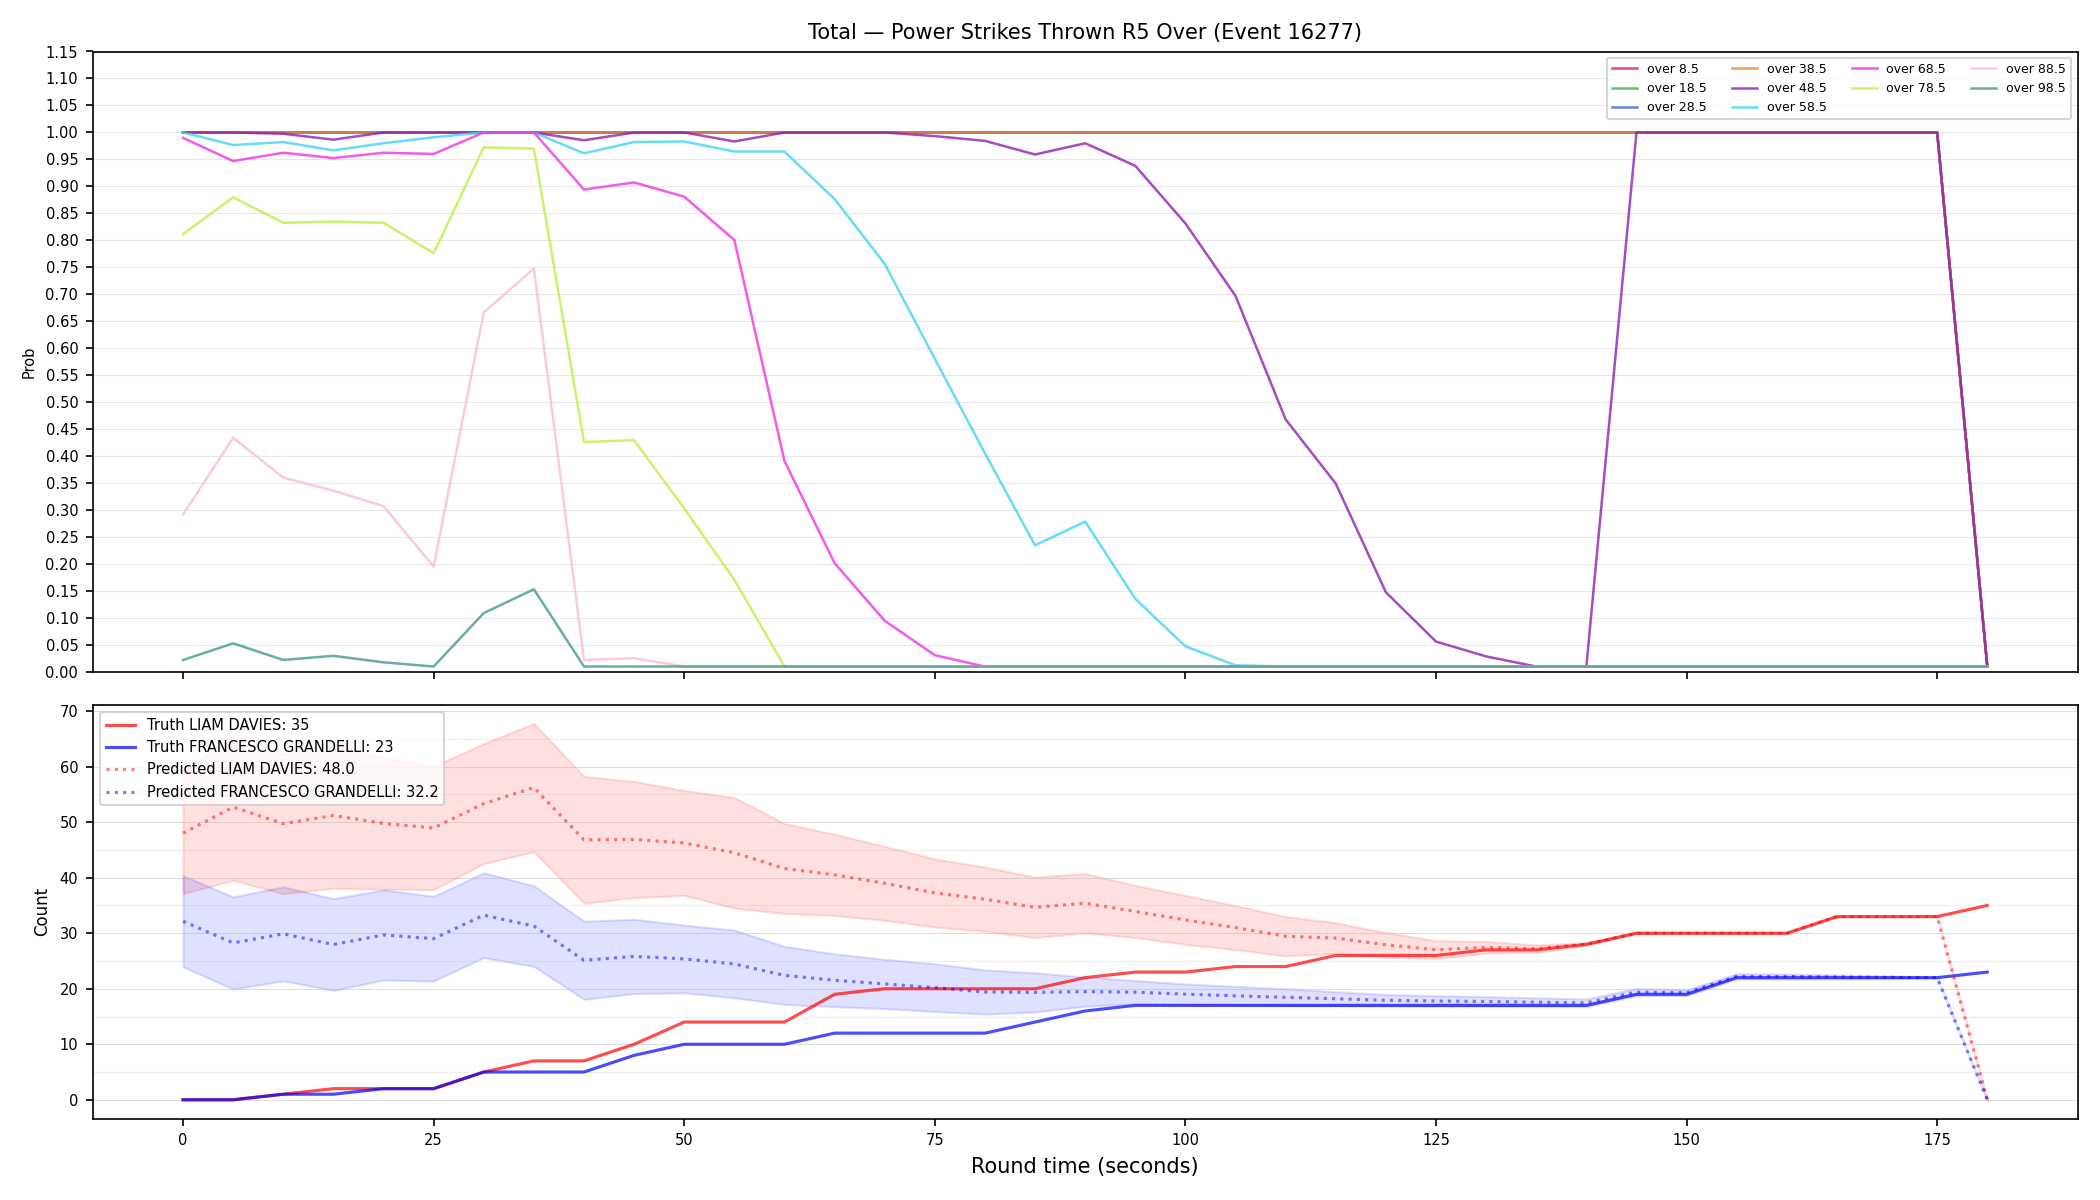
Task: Click the 'Count' y-axis label
Action: [x=41, y=912]
